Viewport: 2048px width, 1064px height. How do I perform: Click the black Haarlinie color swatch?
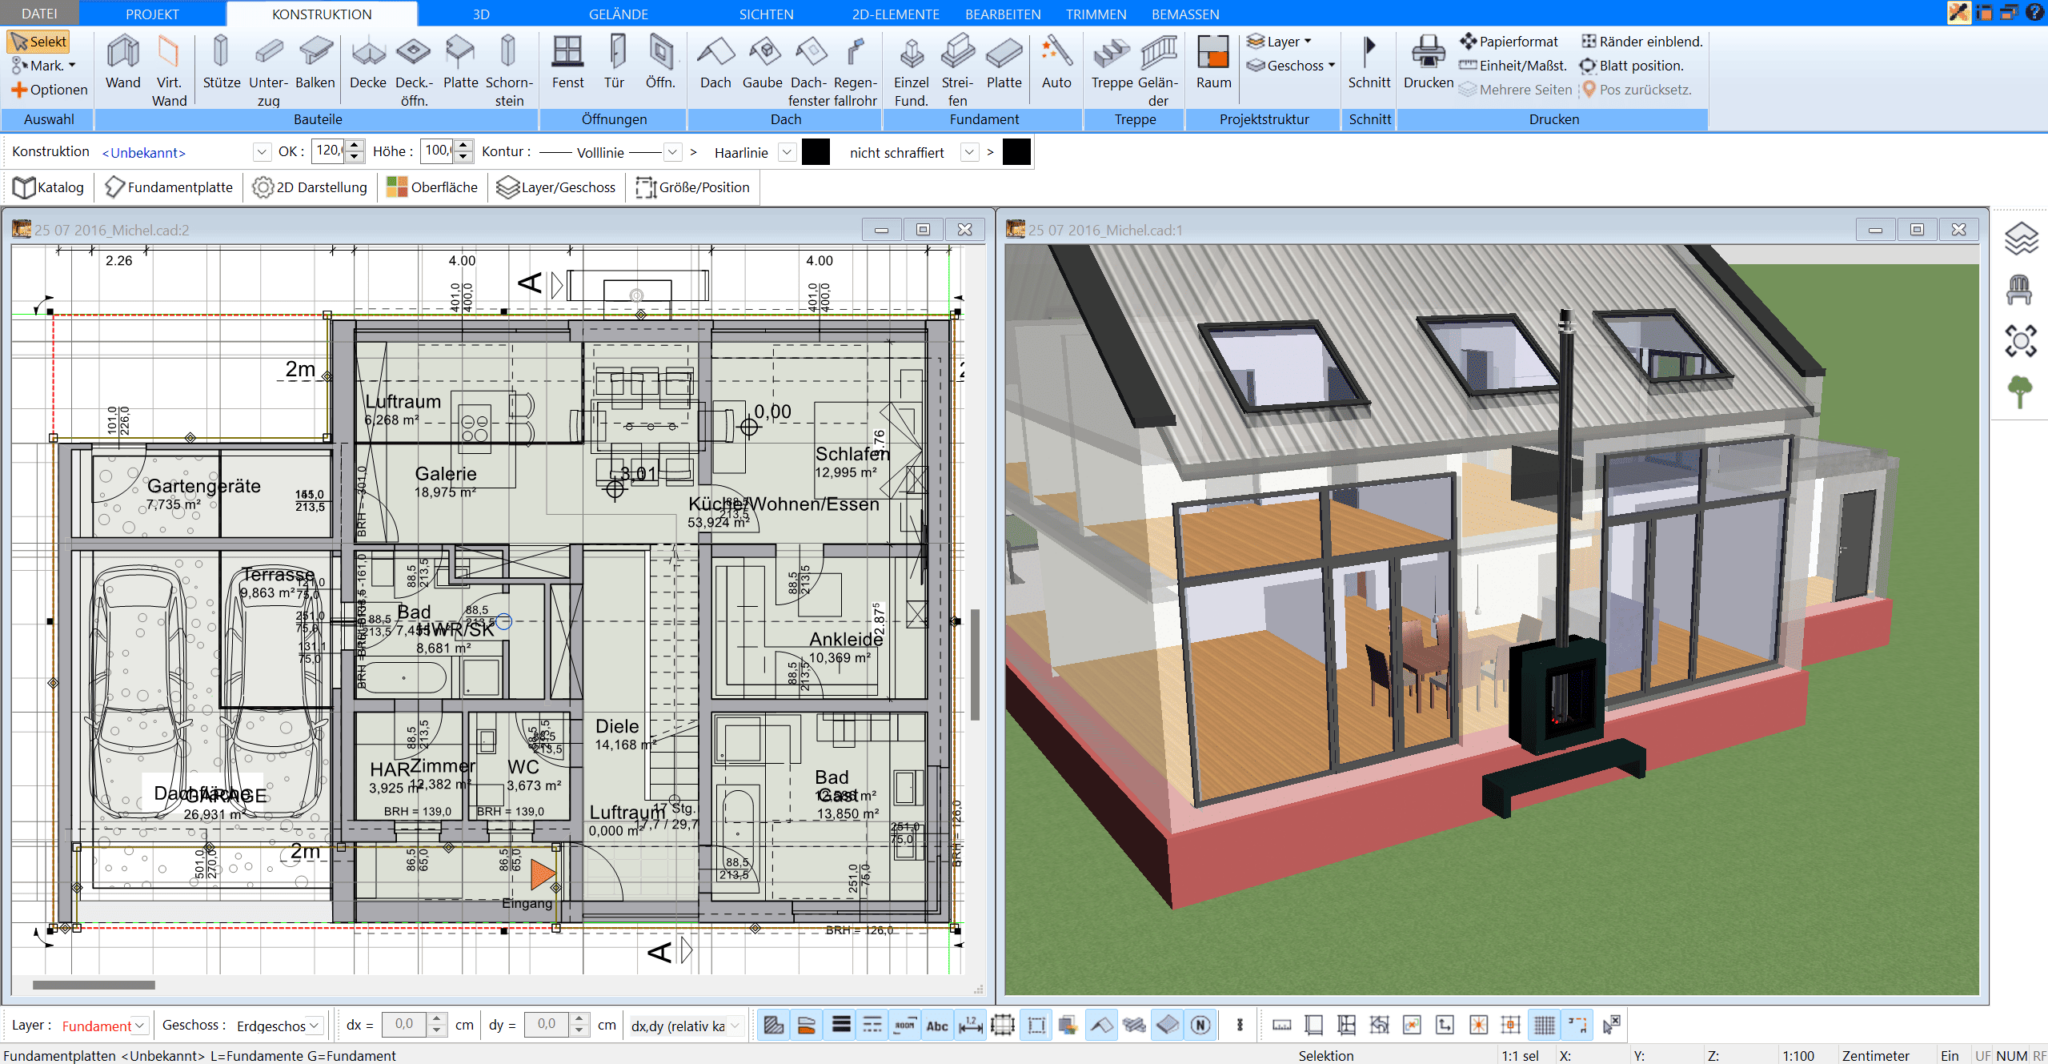(816, 152)
